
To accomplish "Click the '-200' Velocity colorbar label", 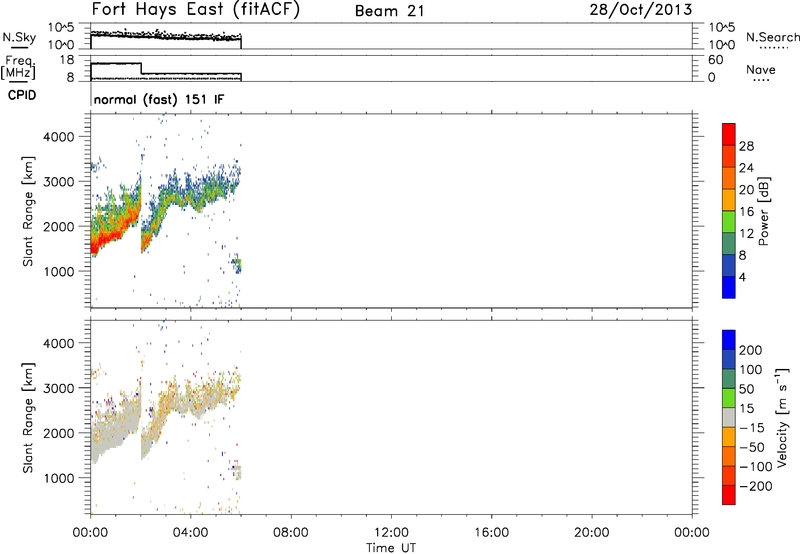I will tap(756, 486).
